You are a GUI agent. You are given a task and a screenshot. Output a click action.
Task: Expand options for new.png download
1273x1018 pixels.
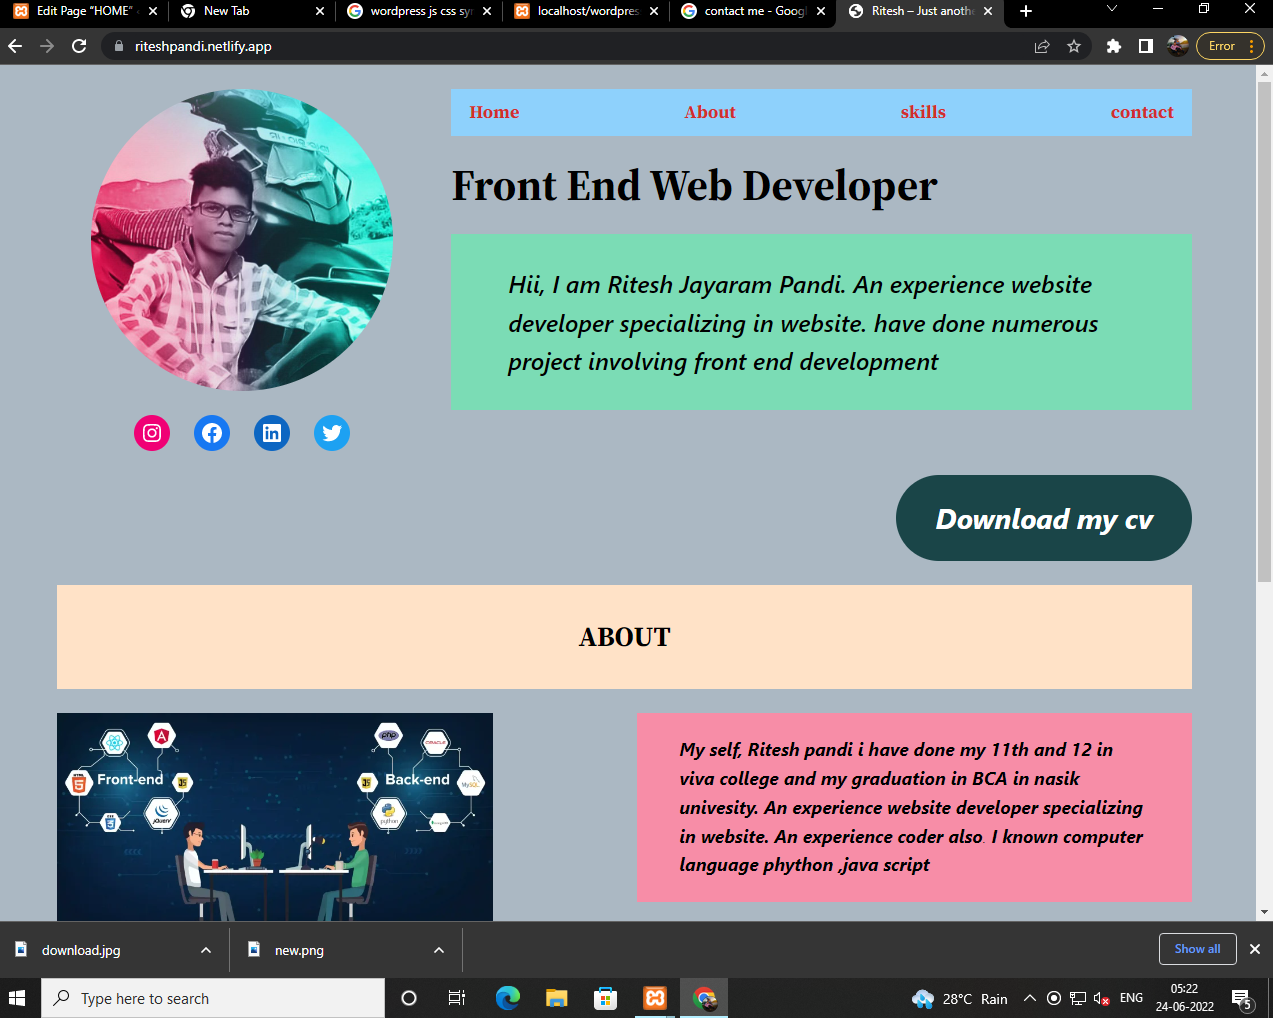tap(439, 950)
